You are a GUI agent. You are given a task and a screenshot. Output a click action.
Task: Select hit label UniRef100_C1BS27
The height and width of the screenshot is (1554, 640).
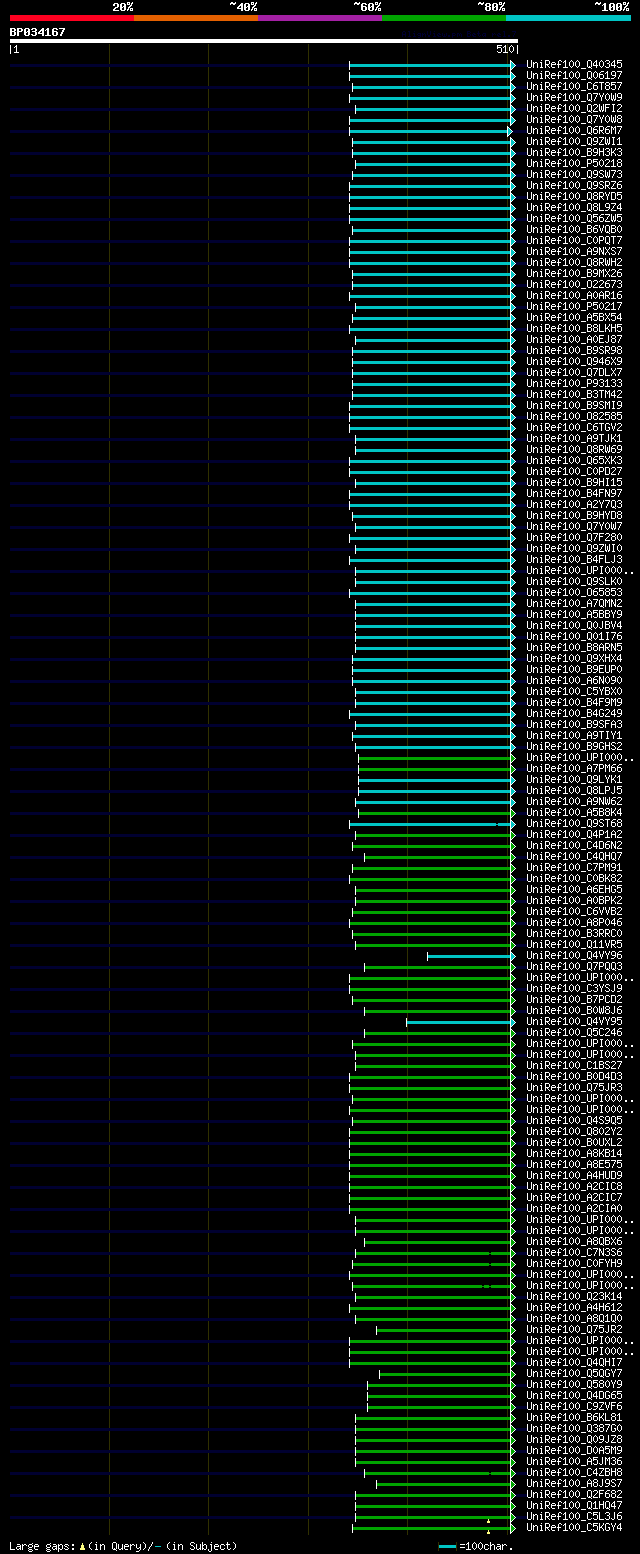[574, 1065]
